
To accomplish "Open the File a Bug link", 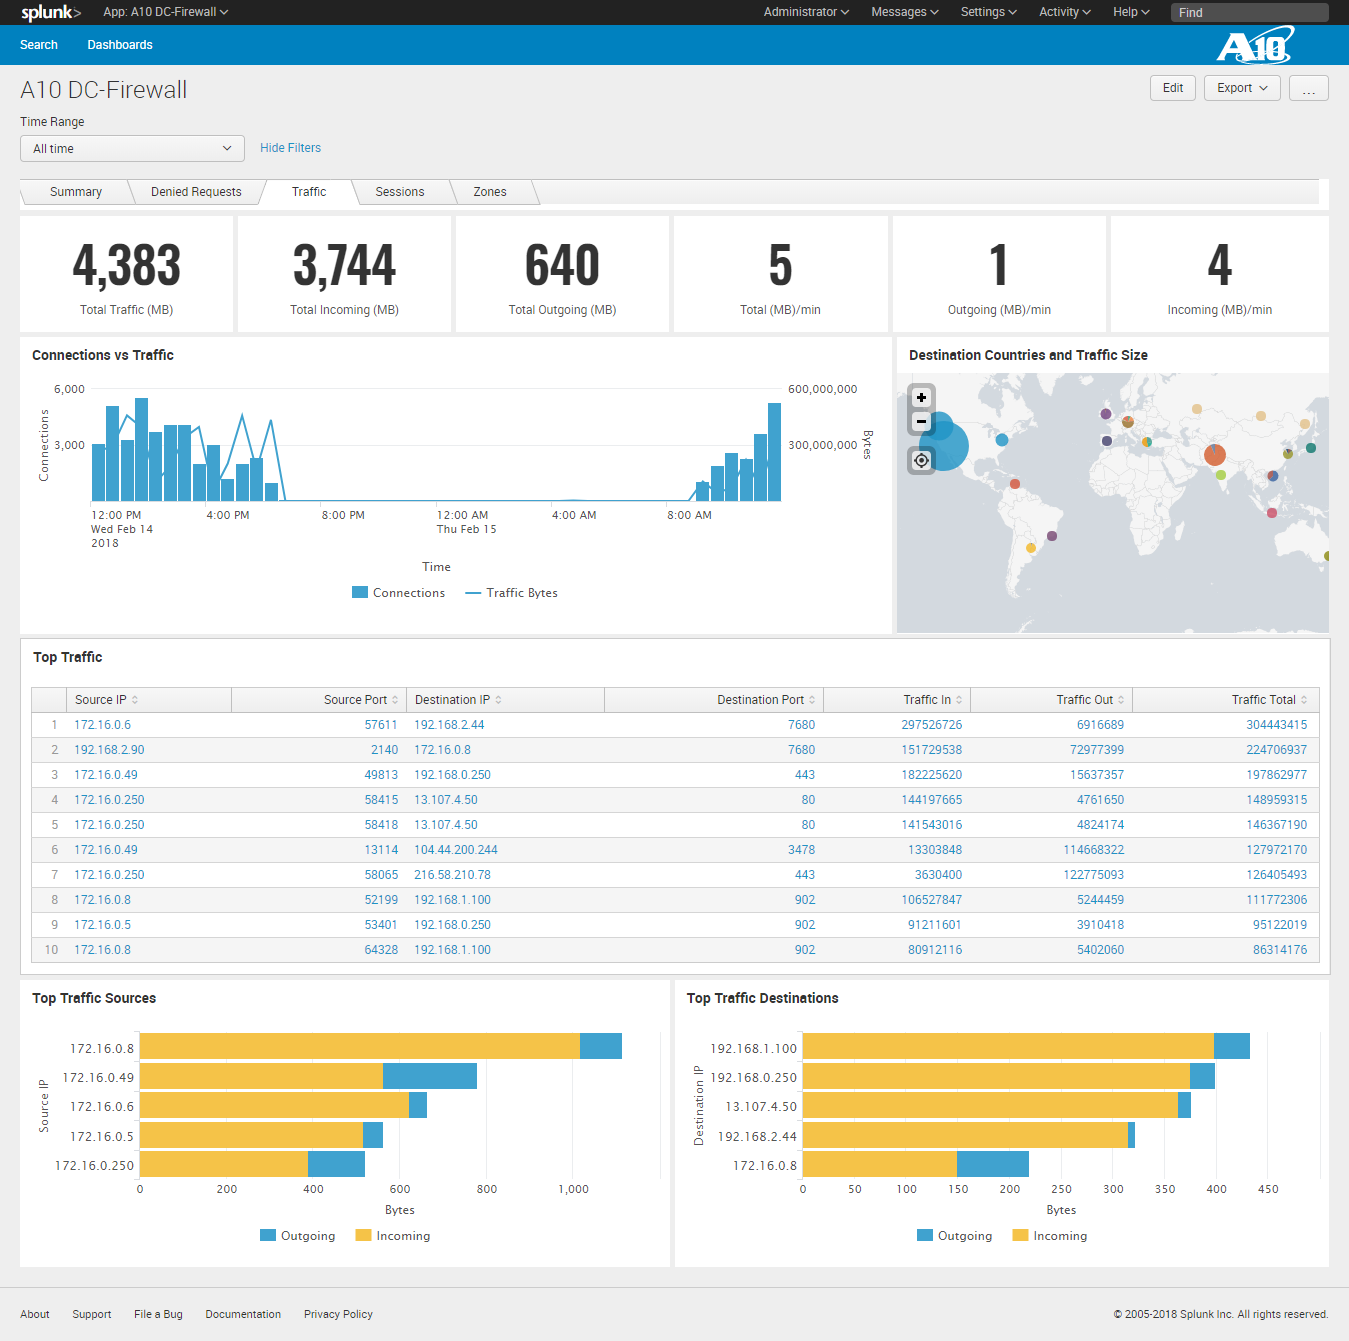I will coord(158,1314).
